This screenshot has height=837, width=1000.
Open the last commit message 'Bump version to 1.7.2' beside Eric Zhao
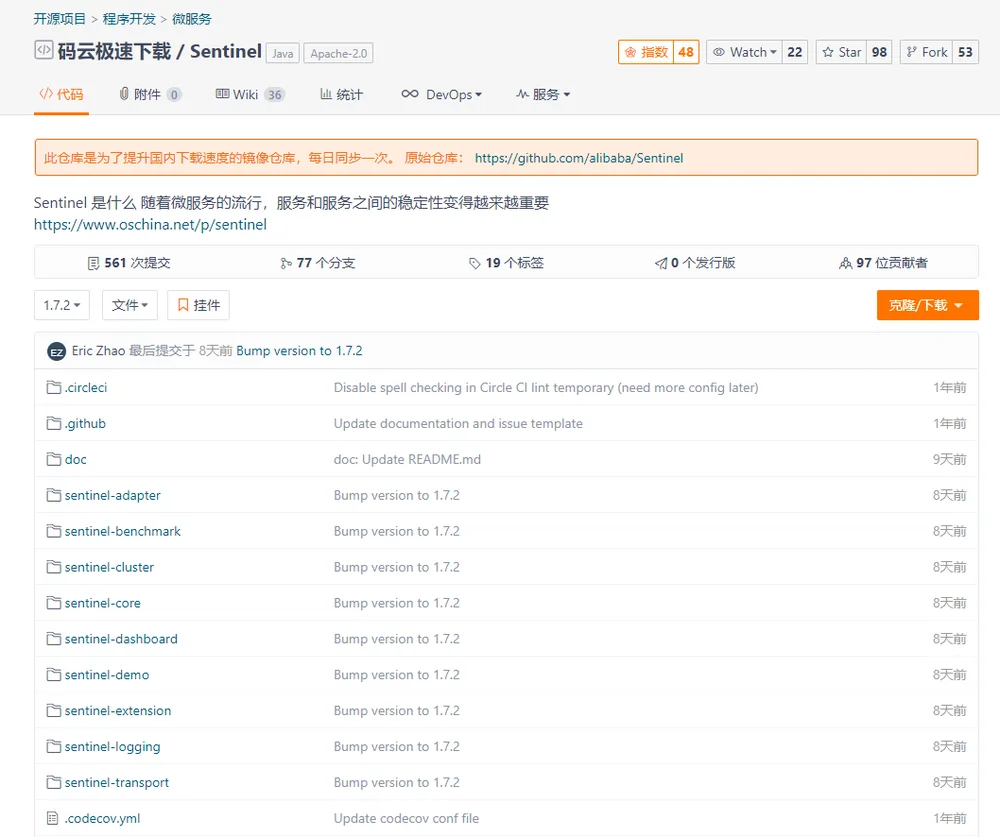pos(299,350)
